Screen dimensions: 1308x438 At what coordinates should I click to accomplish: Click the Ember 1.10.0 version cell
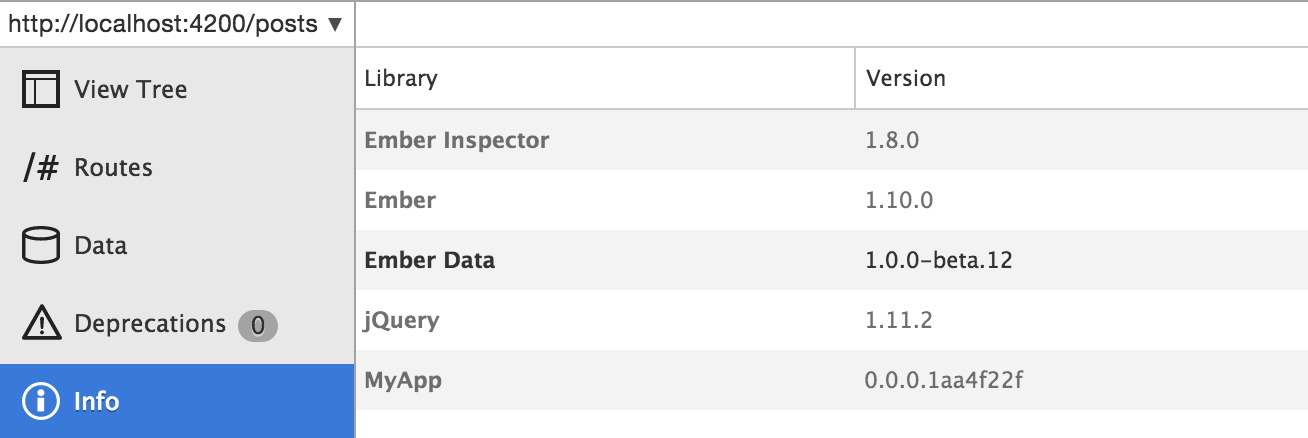(899, 200)
